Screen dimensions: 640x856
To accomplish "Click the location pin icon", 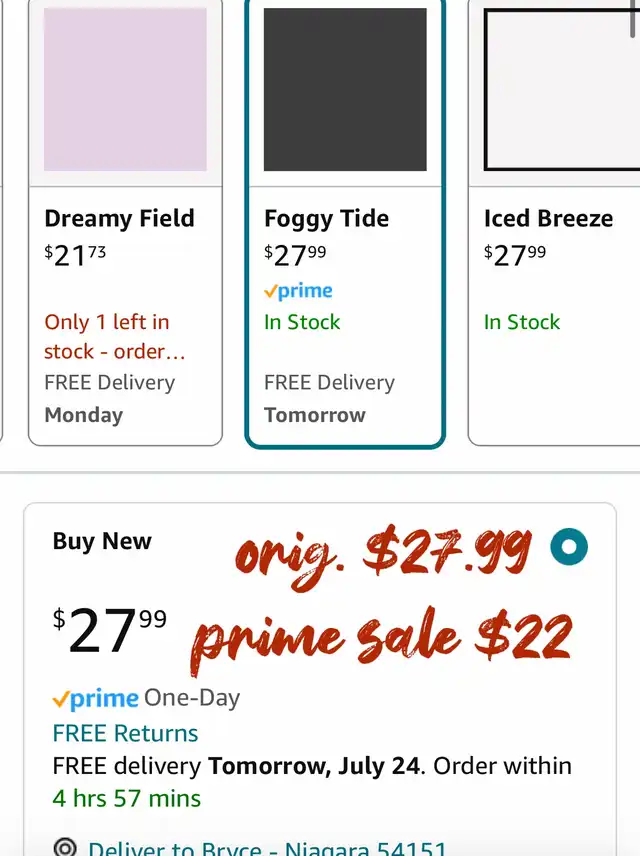I will (65, 848).
